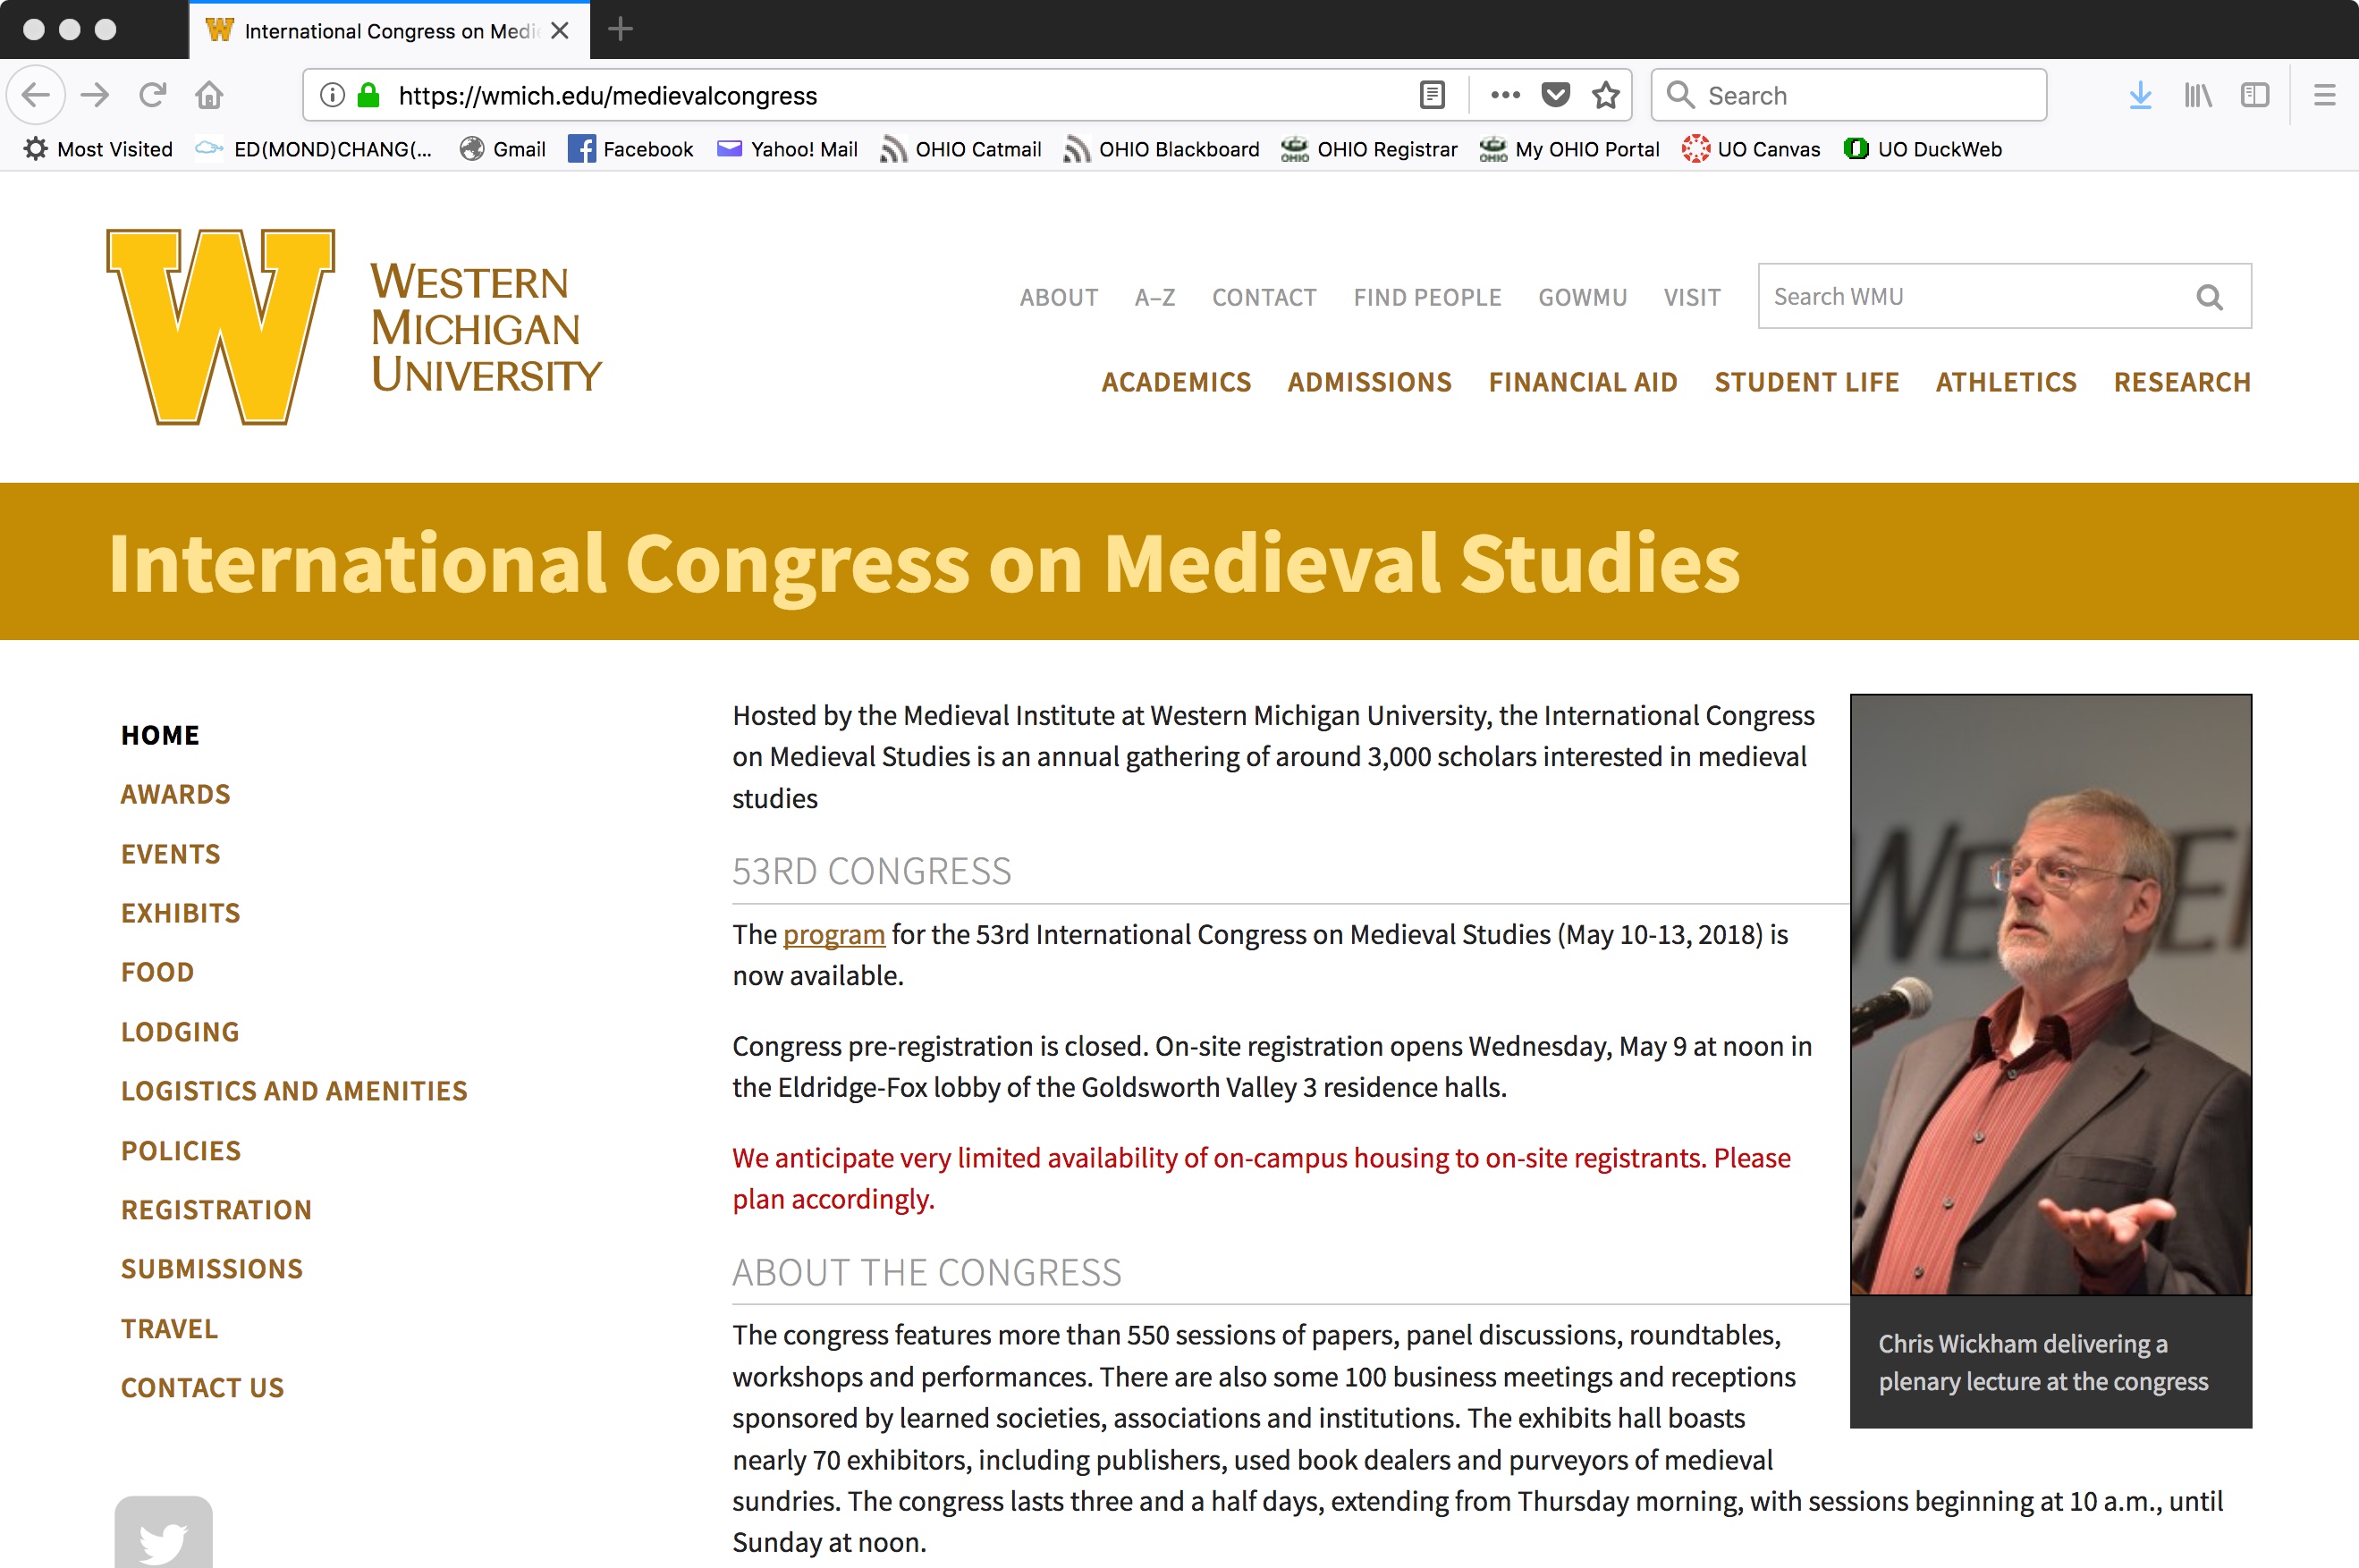Click the Western Michigan University W logo
The height and width of the screenshot is (1568, 2359).
pyautogui.click(x=220, y=327)
